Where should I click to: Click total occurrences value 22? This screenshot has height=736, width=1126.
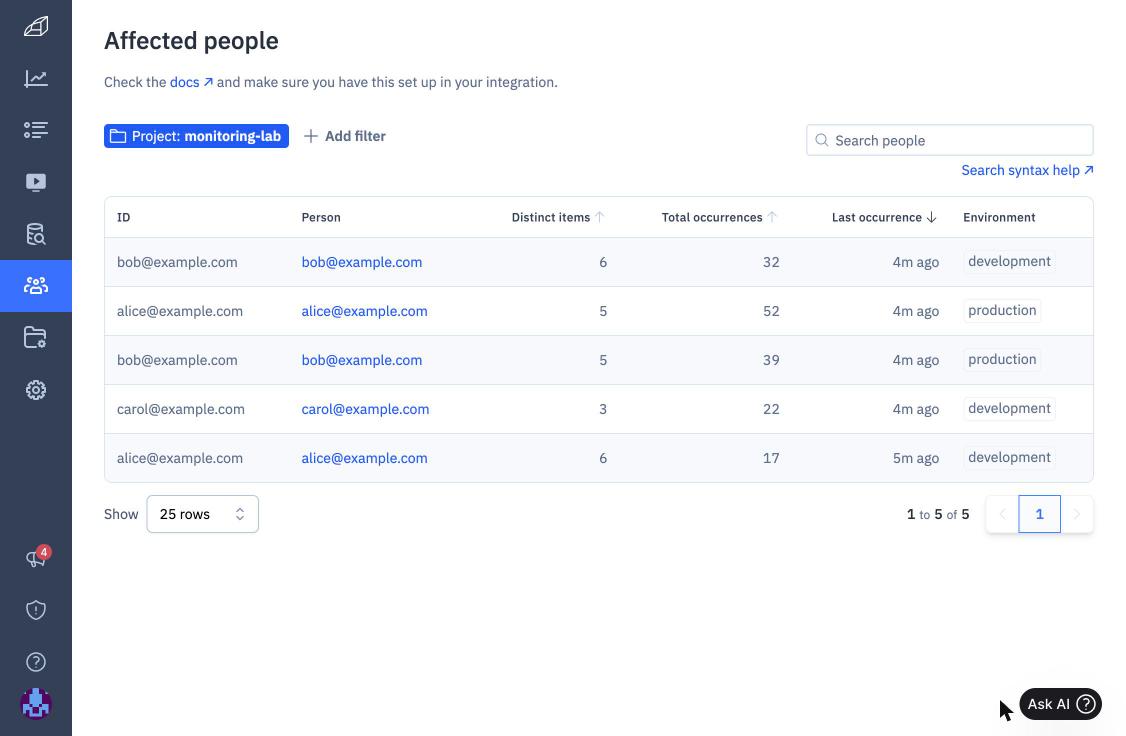pyautogui.click(x=771, y=409)
